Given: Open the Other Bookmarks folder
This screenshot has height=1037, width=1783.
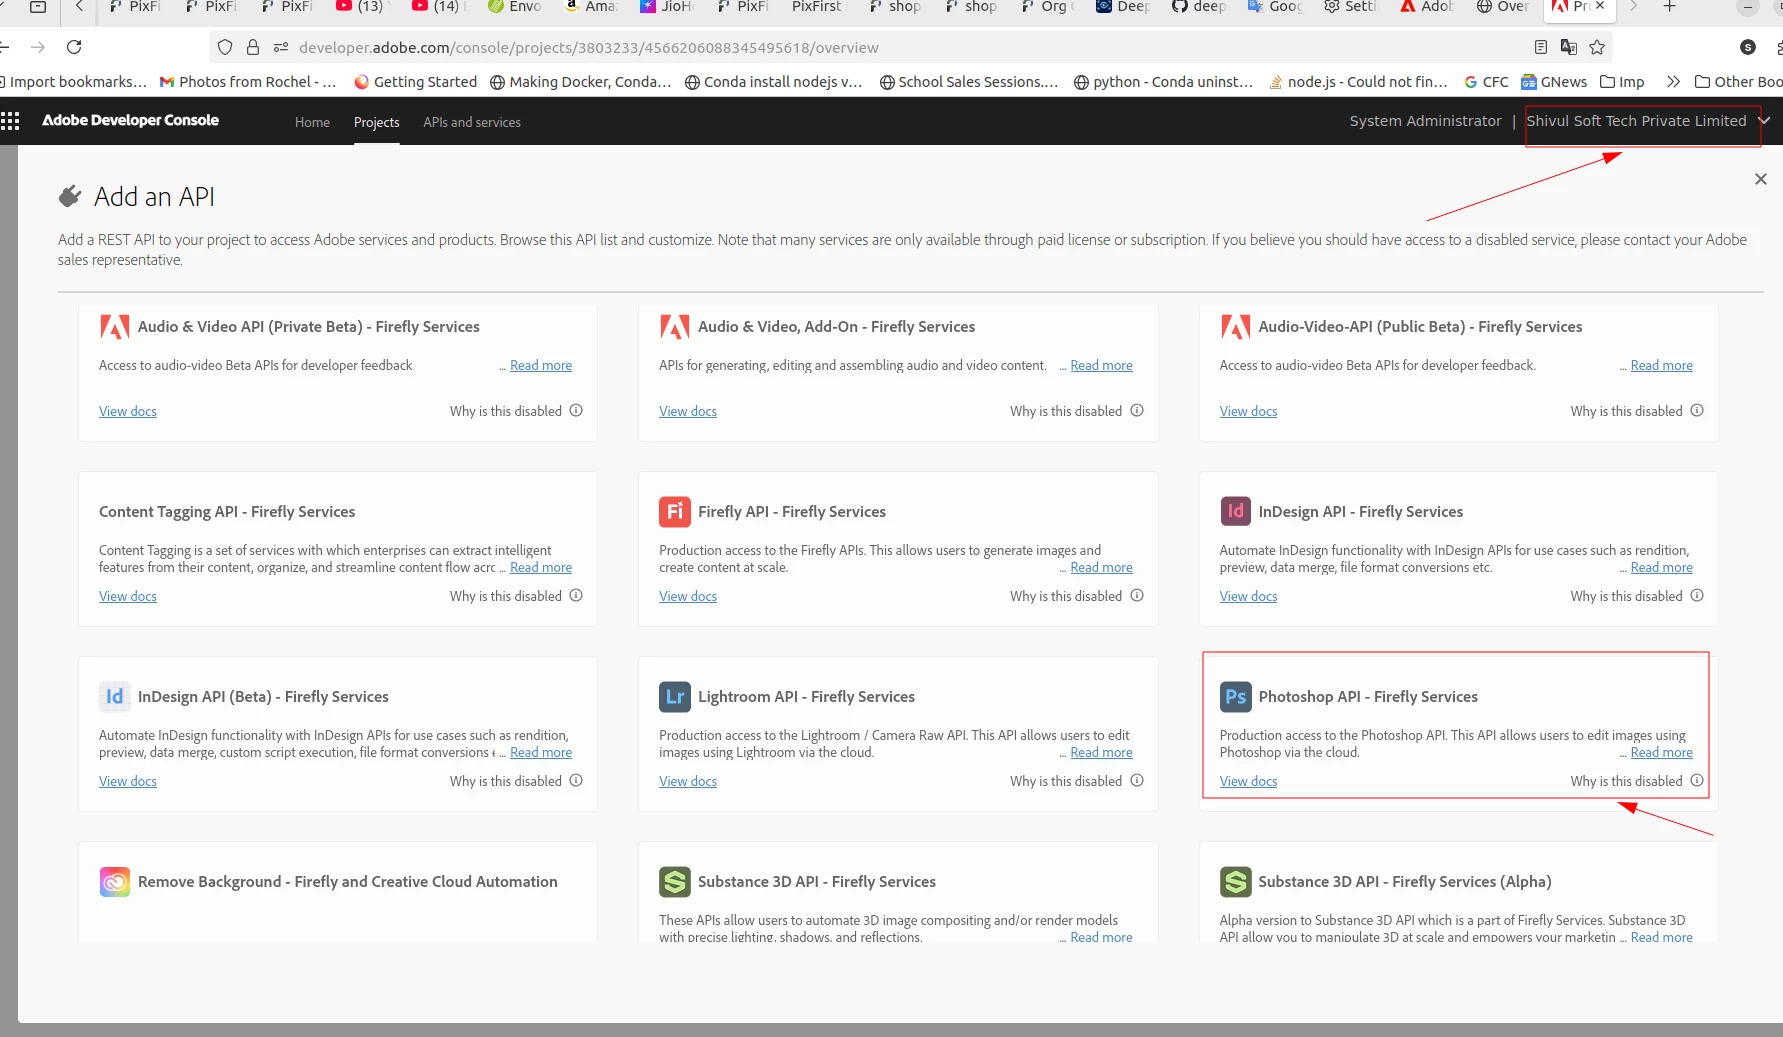Looking at the screenshot, I should coord(1738,82).
